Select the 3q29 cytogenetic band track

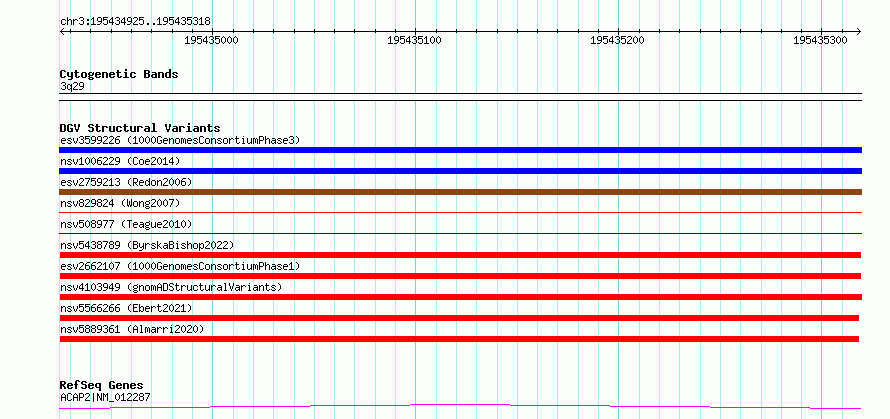tap(460, 97)
